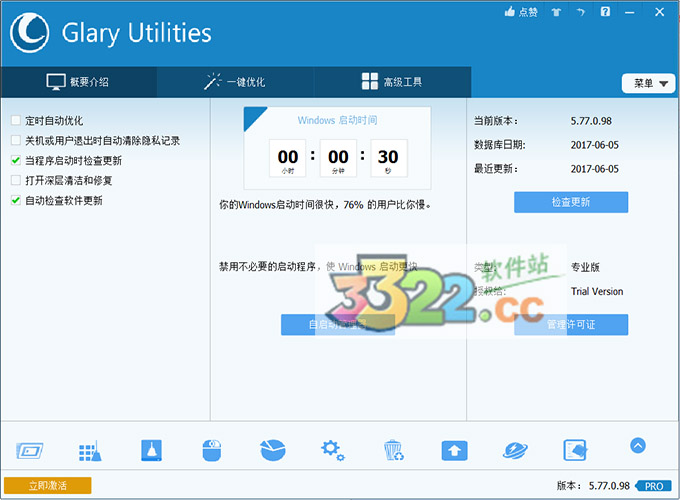This screenshot has height=500, width=680.
Task: Enable 定时自动优化 checkbox
Action: (16, 120)
